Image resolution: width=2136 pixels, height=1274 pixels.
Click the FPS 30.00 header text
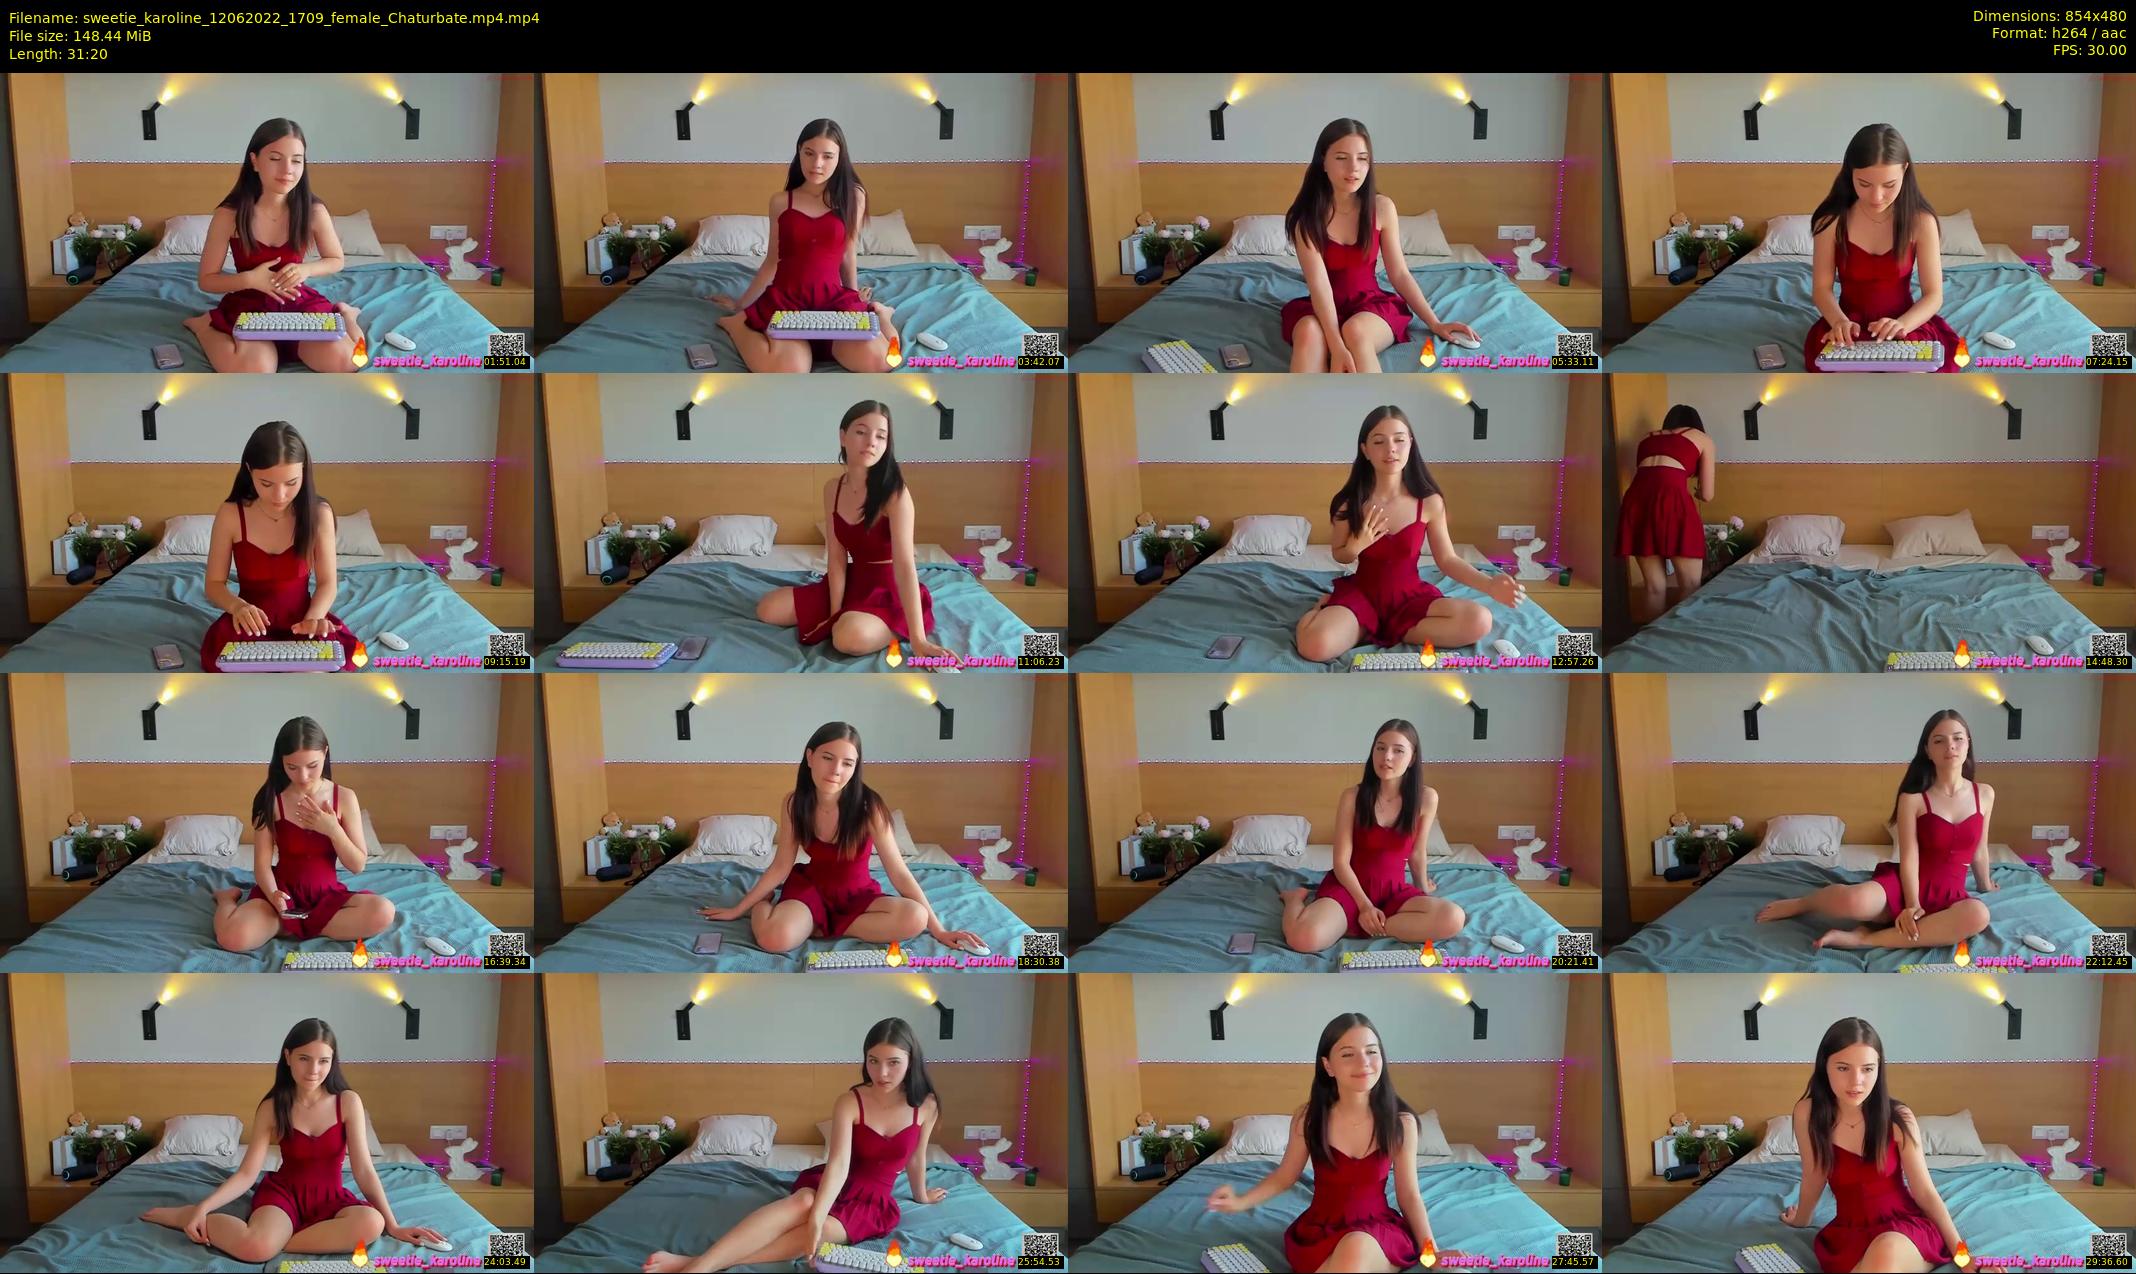(2089, 50)
